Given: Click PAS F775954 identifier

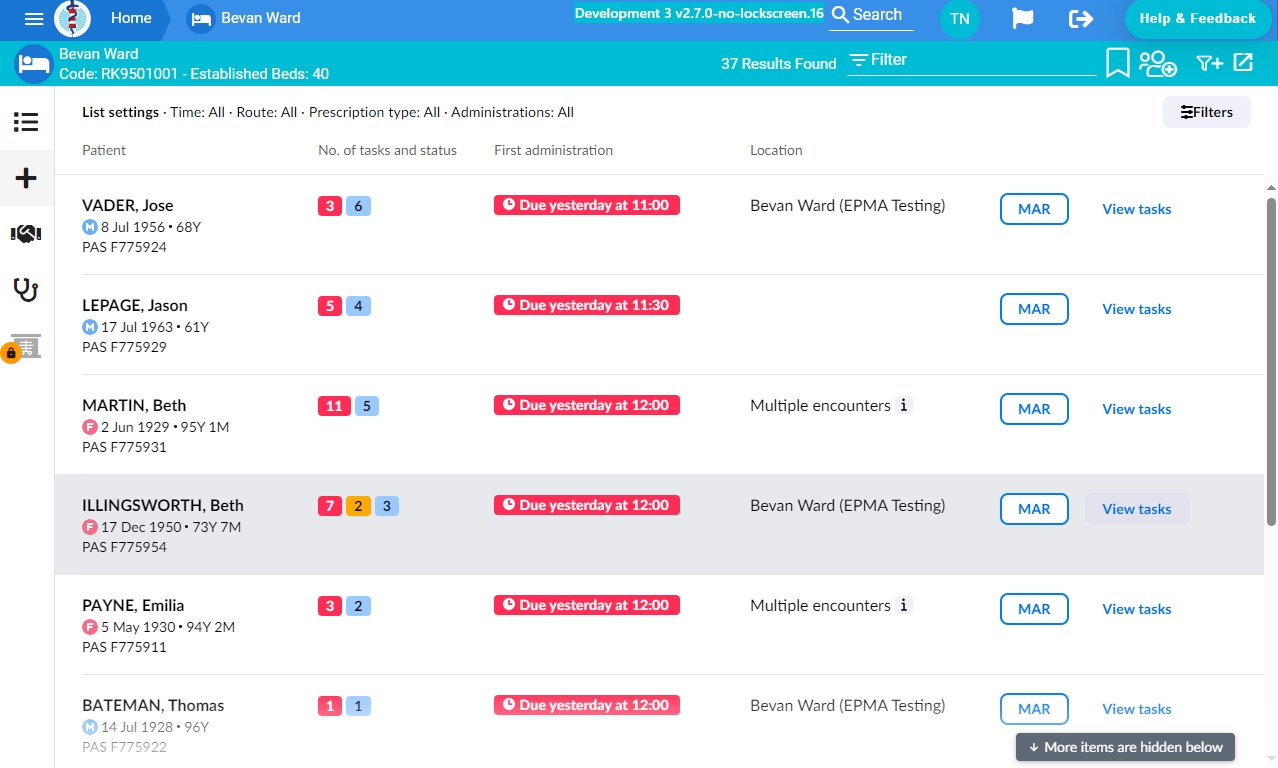Looking at the screenshot, I should (124, 547).
